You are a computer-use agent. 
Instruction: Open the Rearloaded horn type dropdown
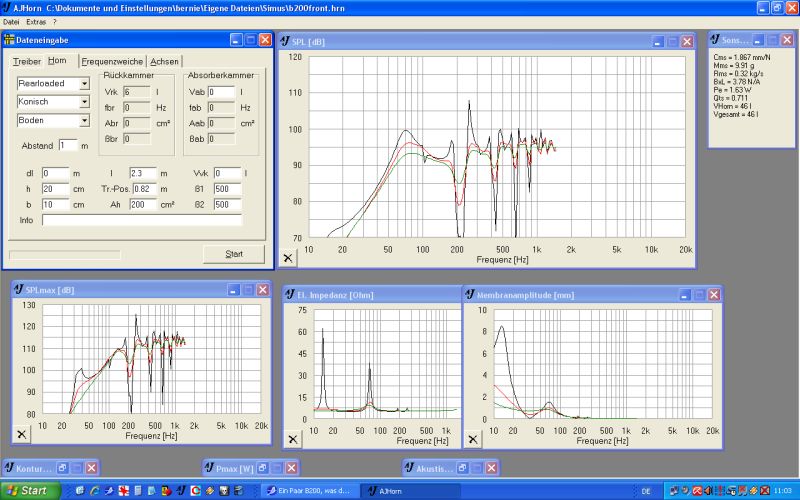tap(84, 84)
